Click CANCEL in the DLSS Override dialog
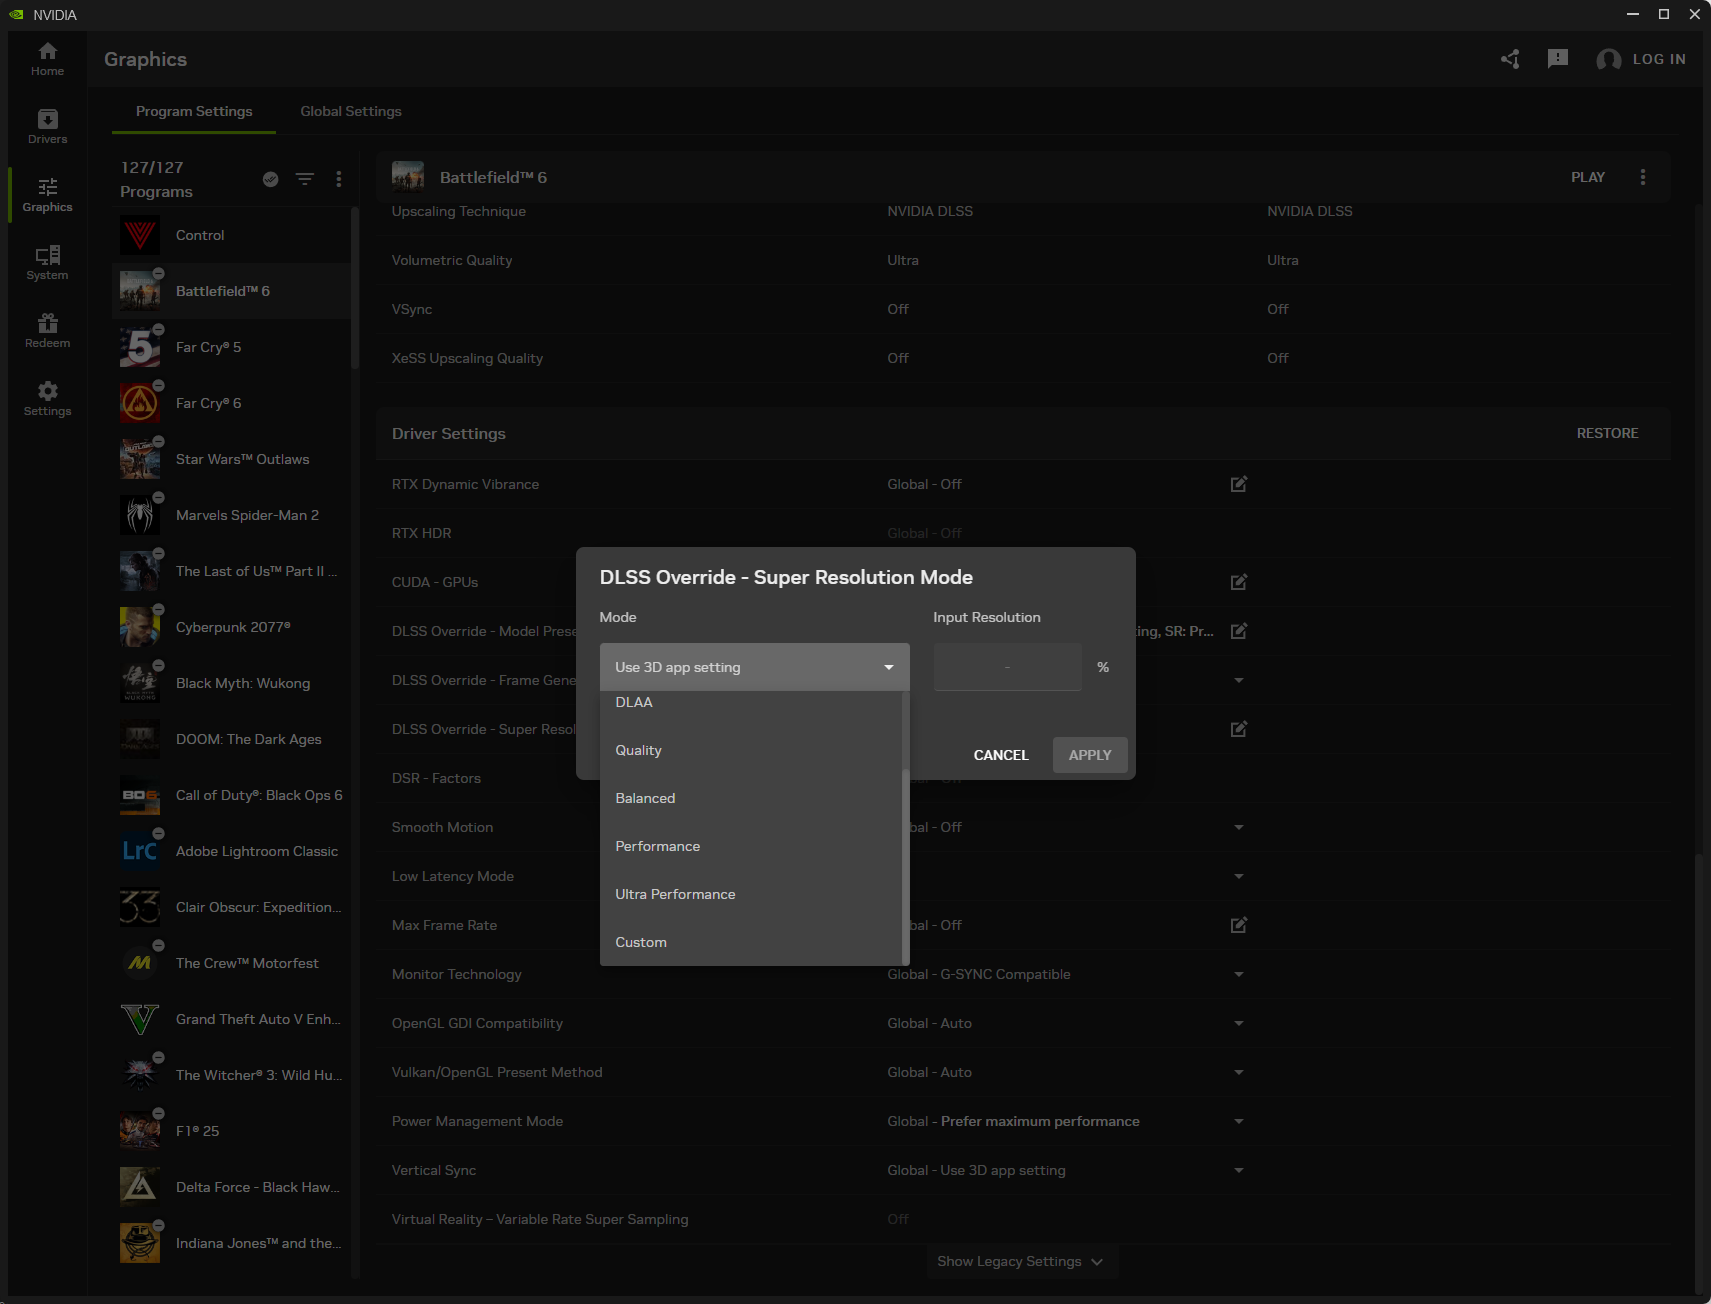1711x1304 pixels. coord(1000,755)
